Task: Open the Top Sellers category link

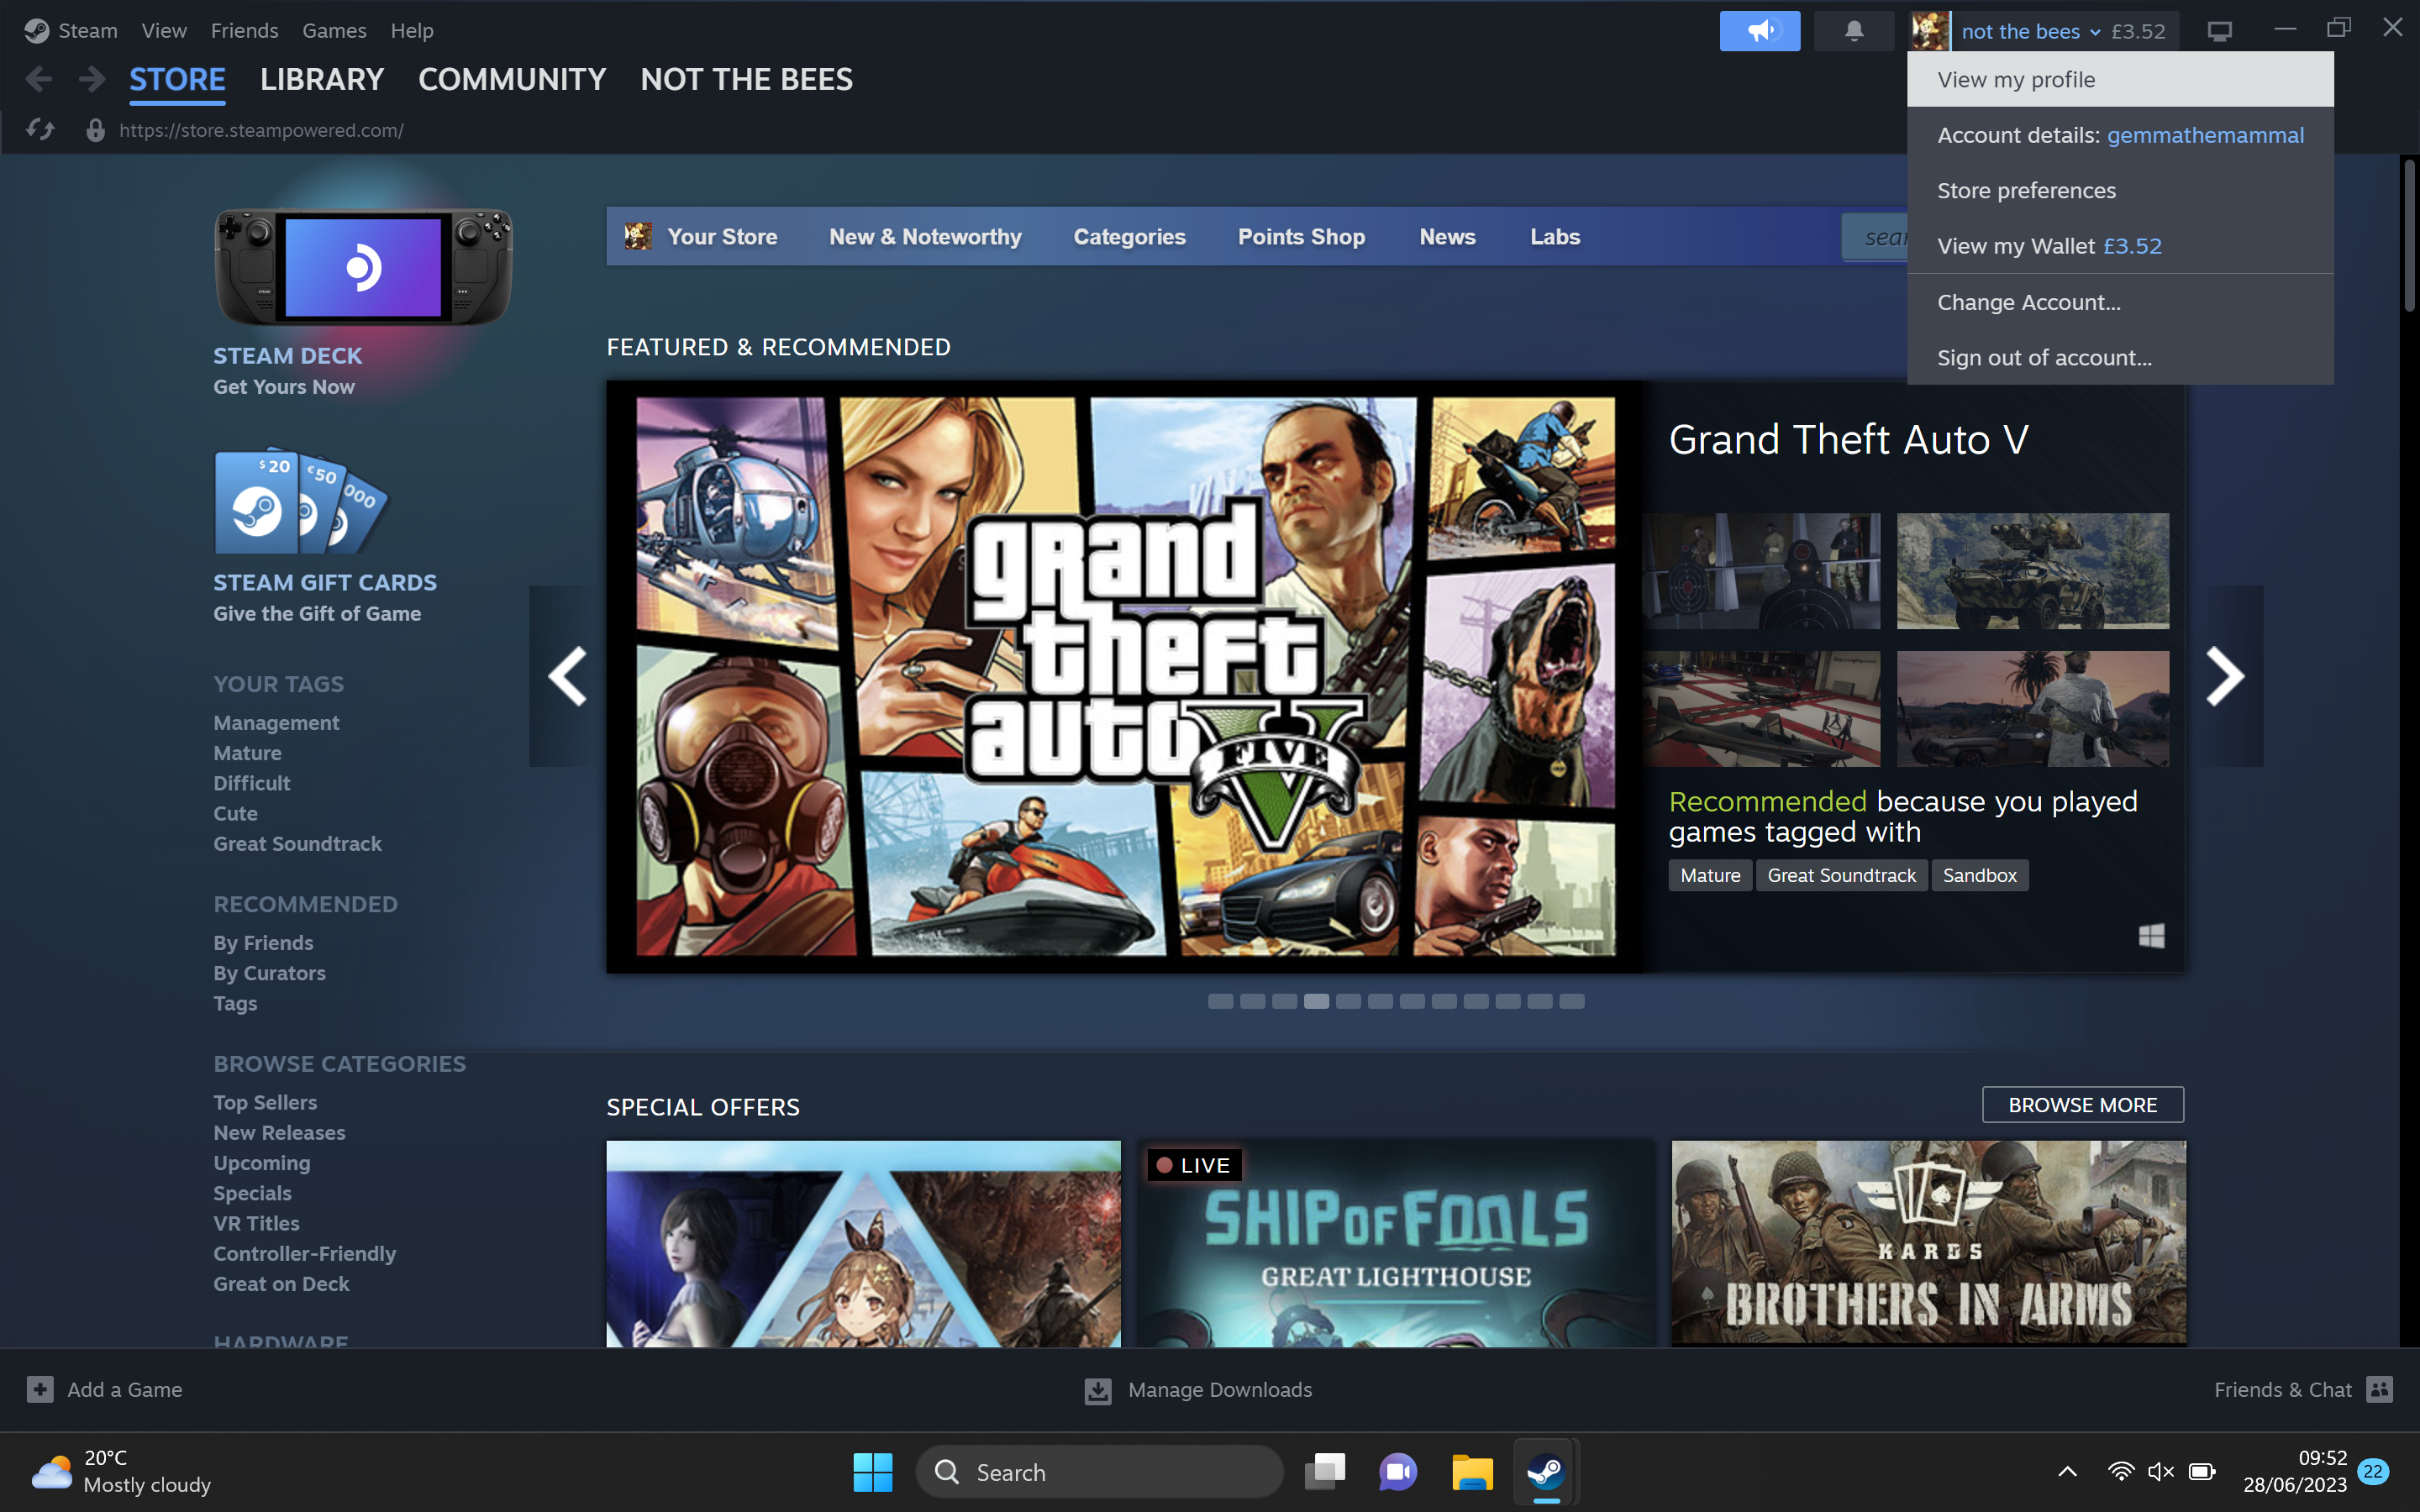Action: coord(265,1102)
